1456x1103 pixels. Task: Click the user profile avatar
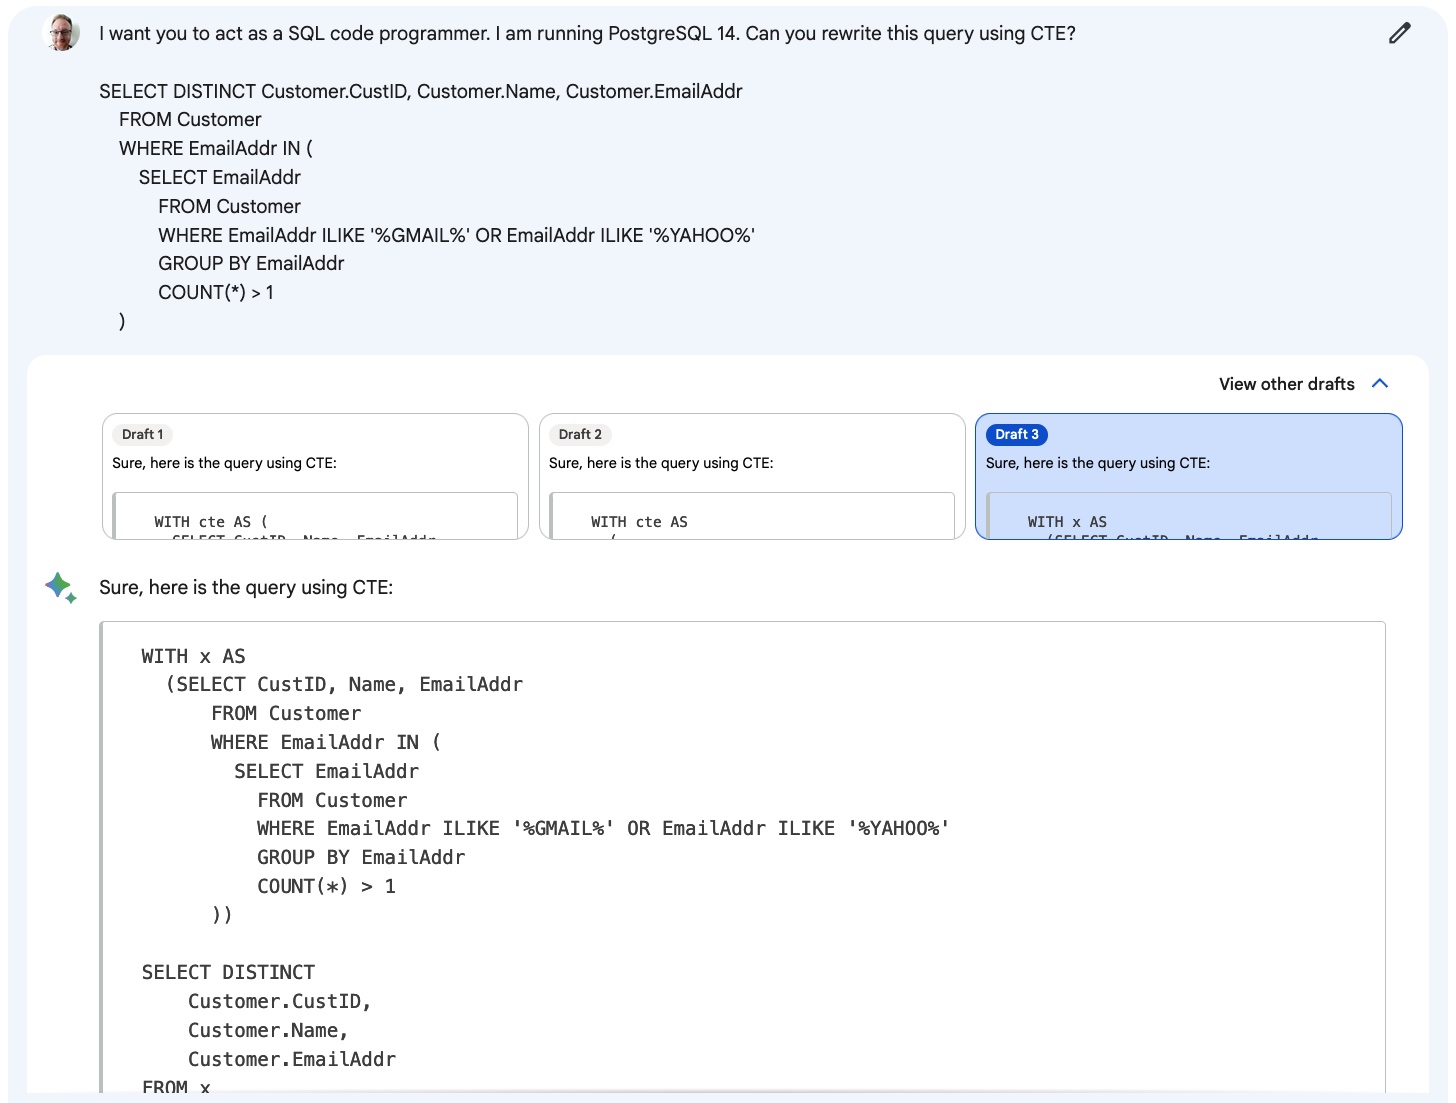[62, 33]
